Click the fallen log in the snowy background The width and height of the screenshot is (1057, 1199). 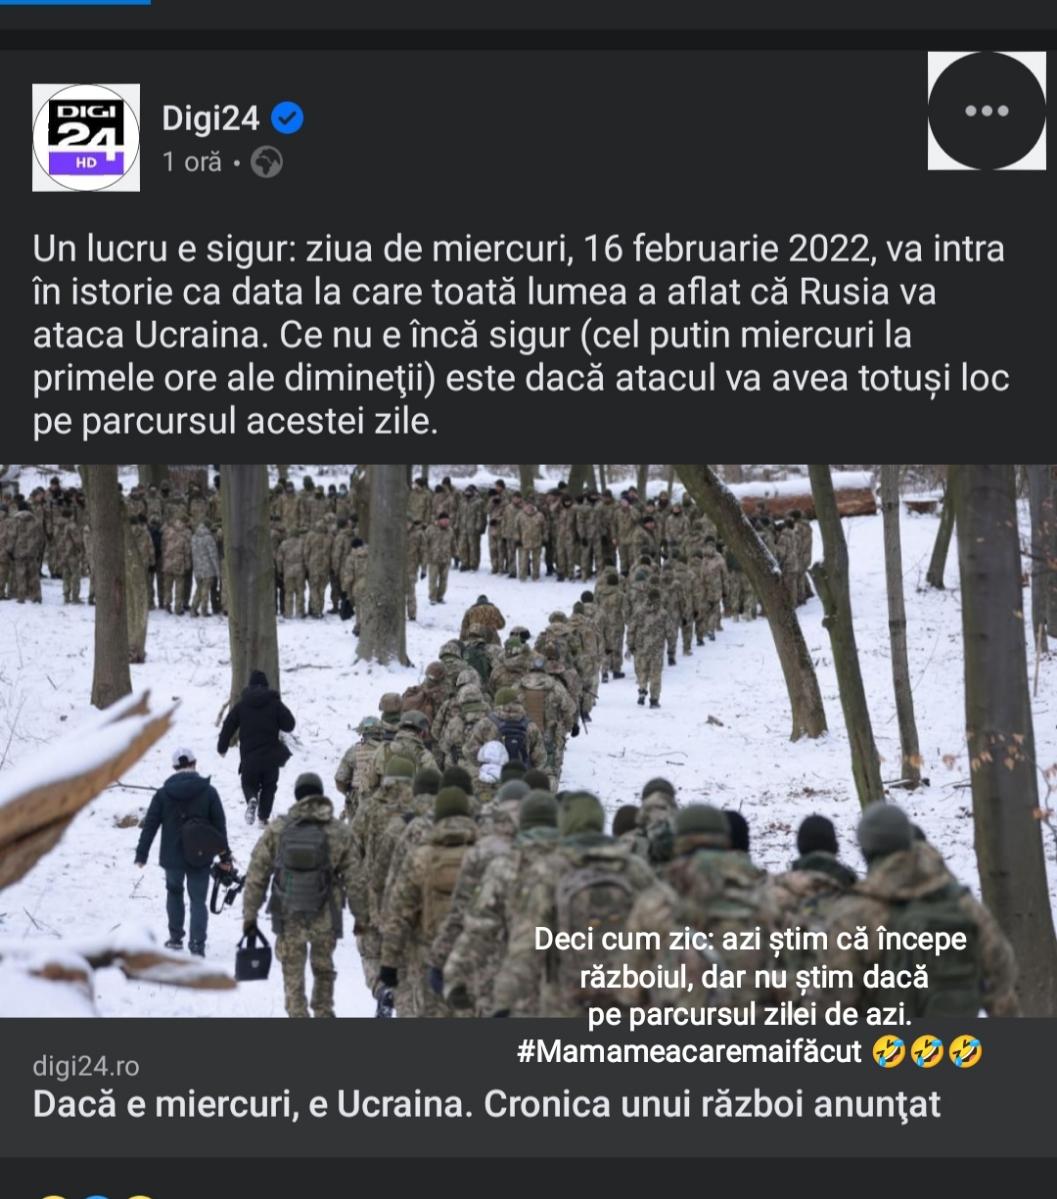tap(808, 502)
